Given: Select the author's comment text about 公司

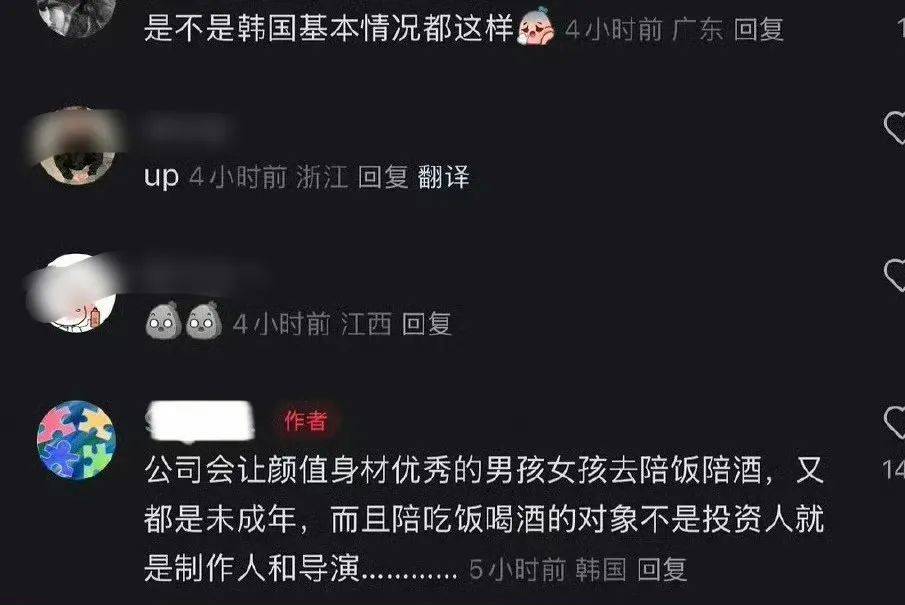Looking at the screenshot, I should pyautogui.click(x=484, y=519).
